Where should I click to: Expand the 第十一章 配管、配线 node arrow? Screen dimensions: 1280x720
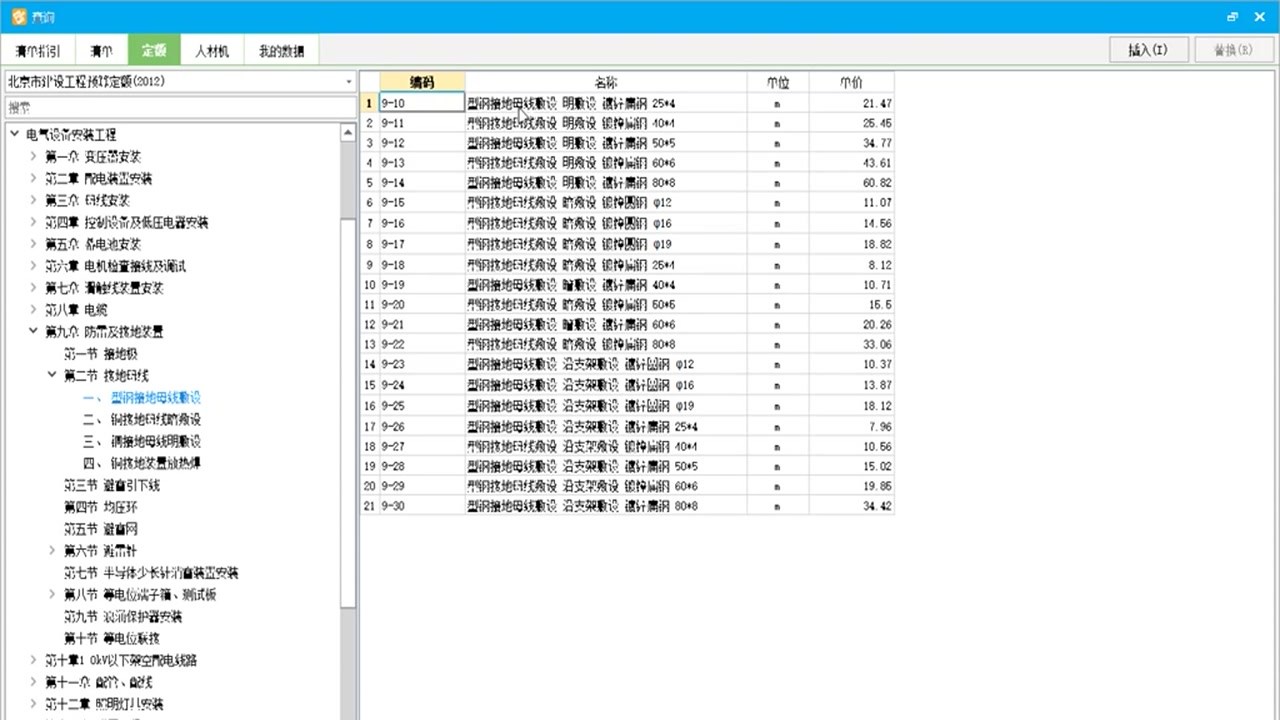tap(33, 682)
